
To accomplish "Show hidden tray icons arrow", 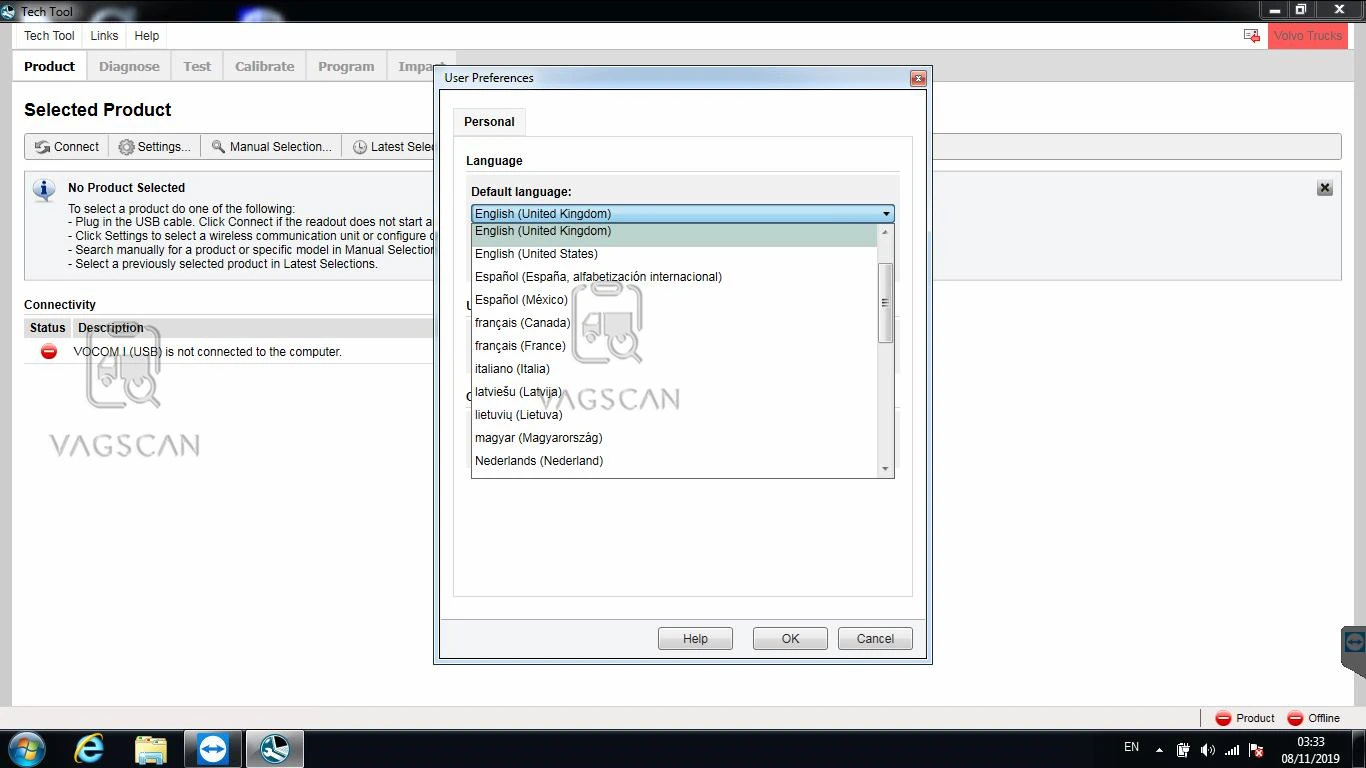I will tap(1159, 750).
